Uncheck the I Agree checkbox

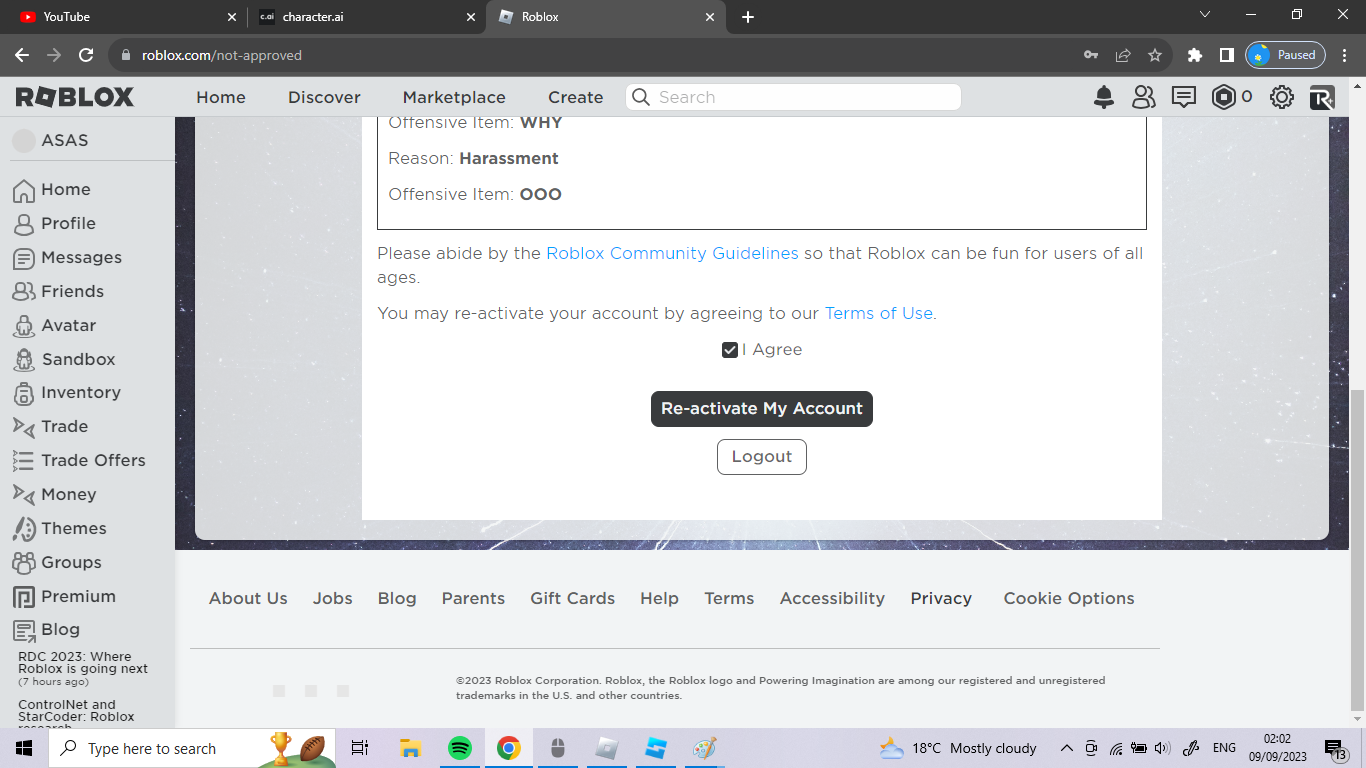point(730,350)
